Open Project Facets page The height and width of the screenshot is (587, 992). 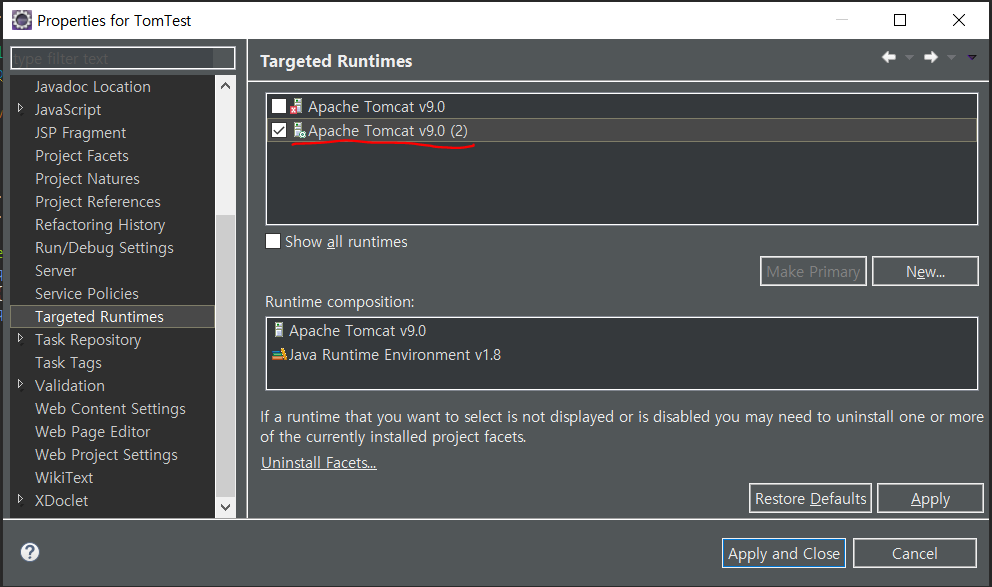pyautogui.click(x=82, y=156)
